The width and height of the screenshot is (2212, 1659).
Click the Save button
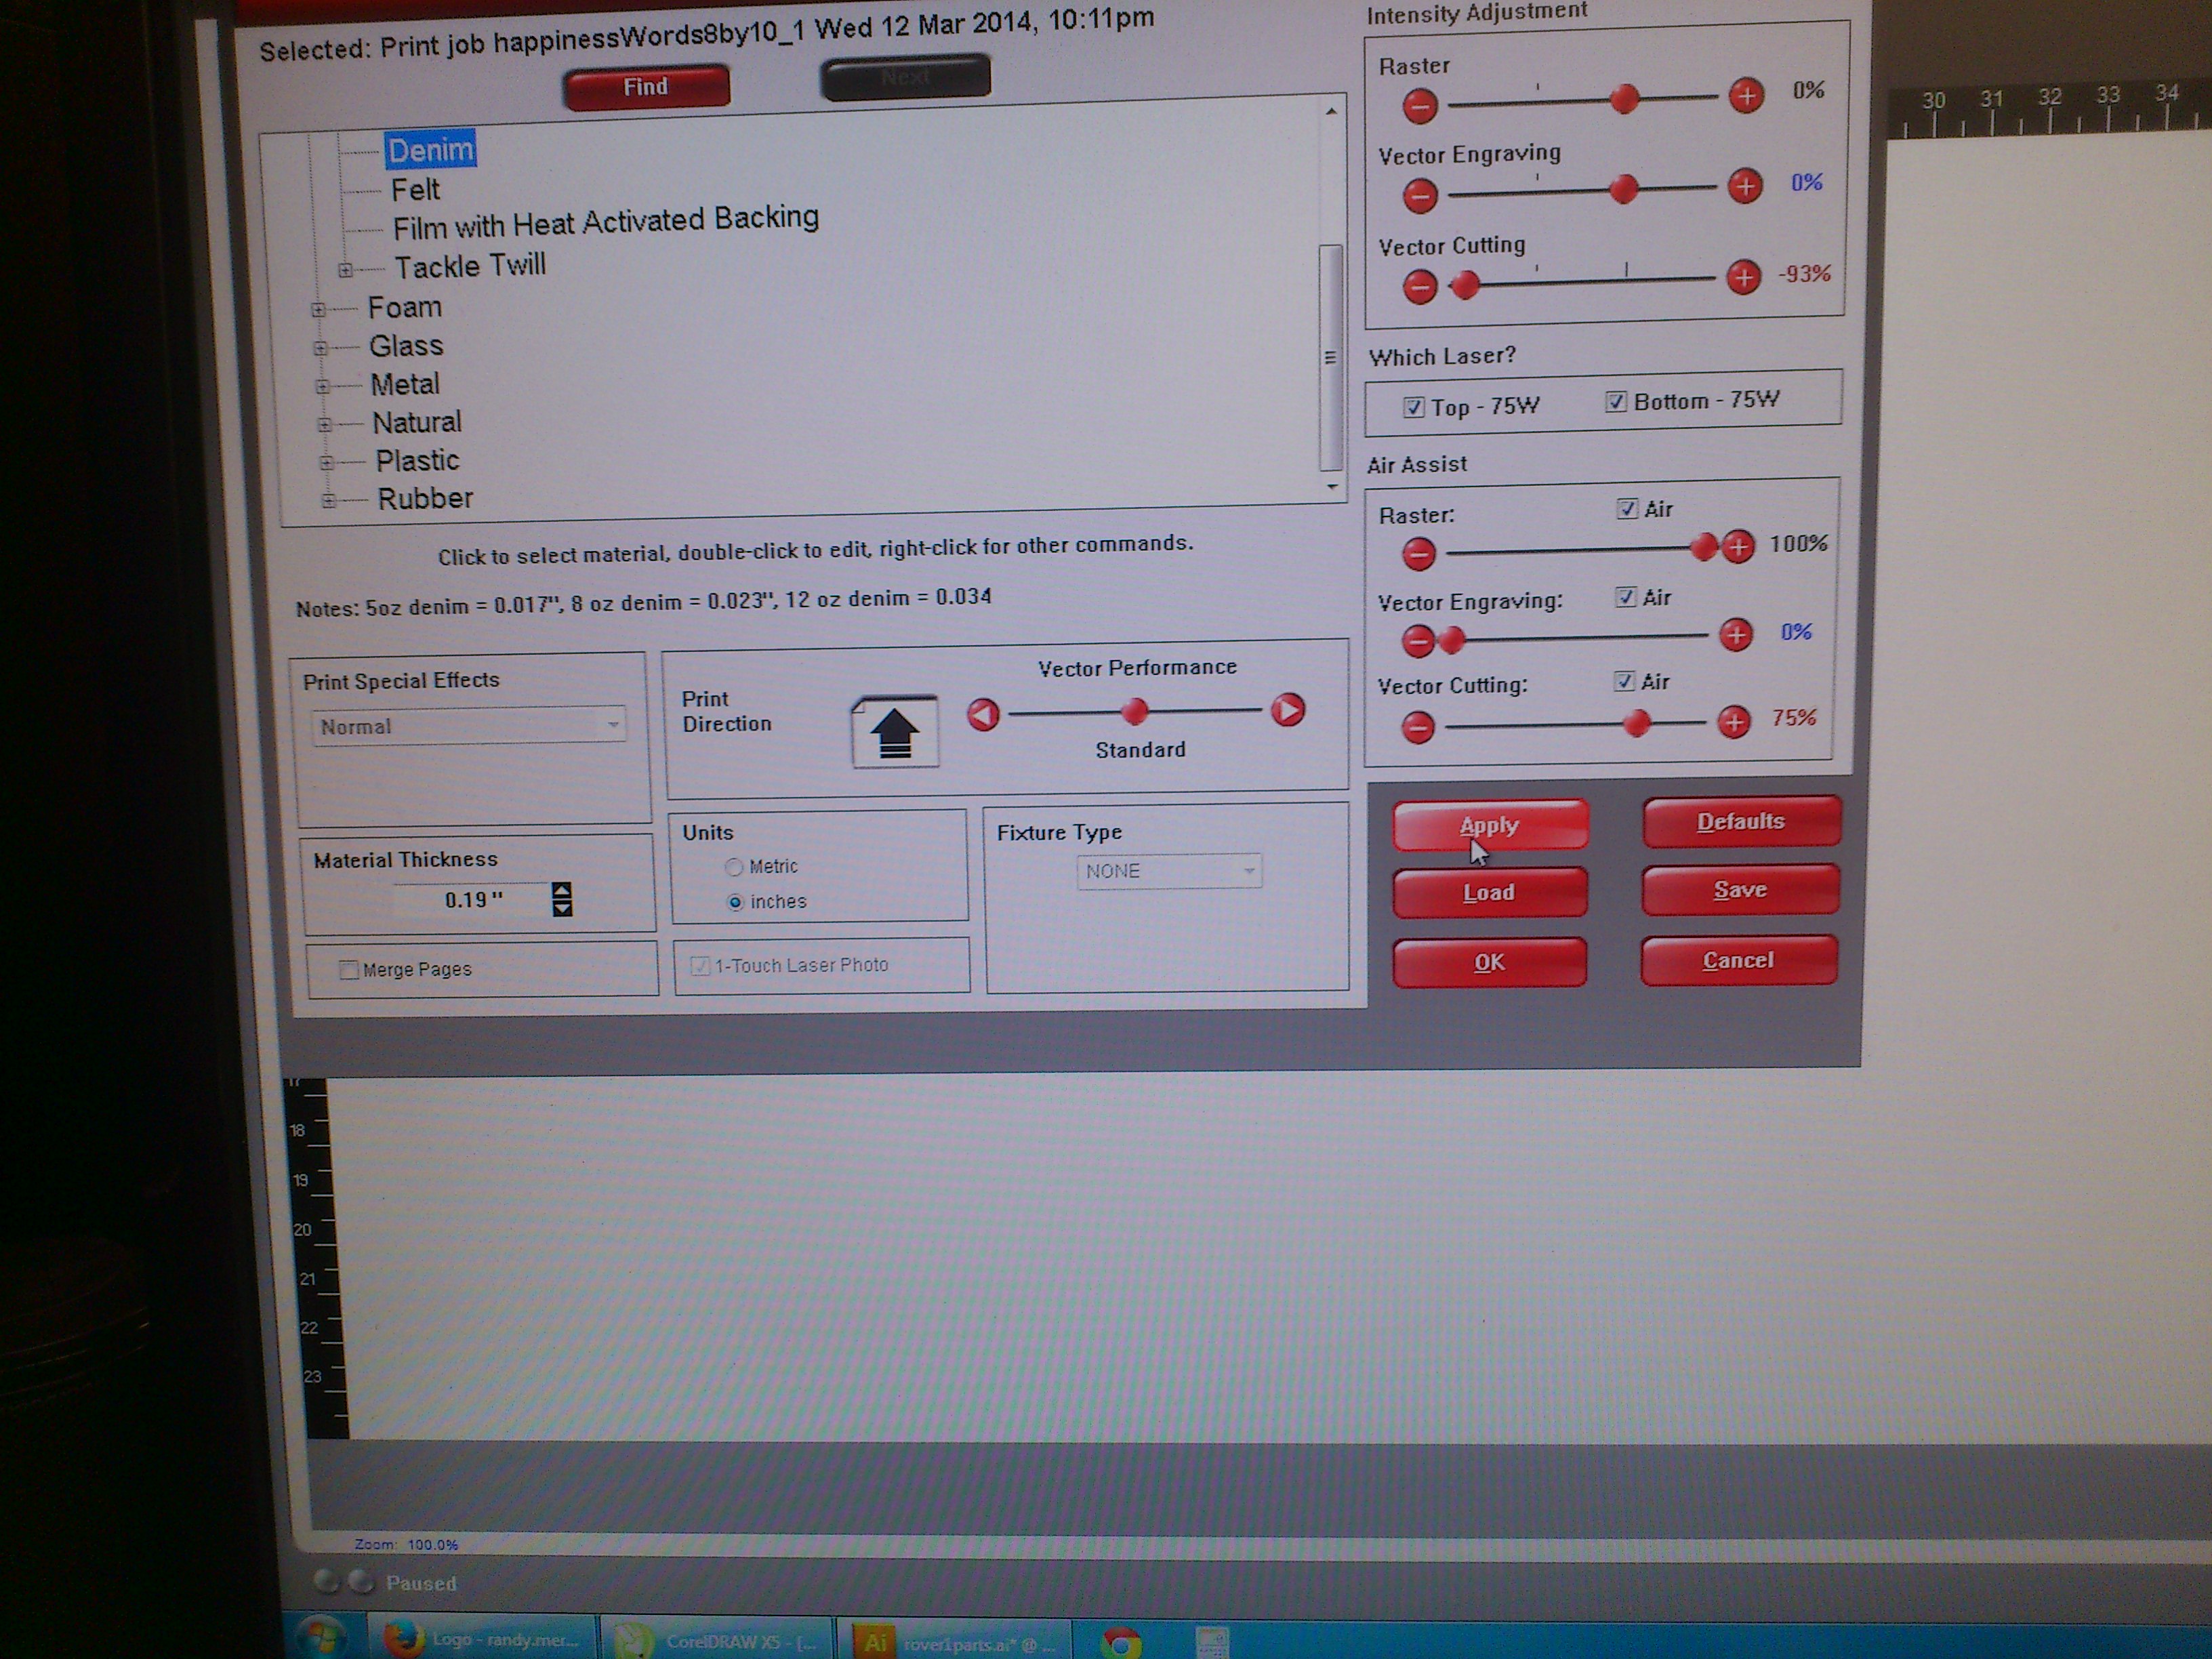point(1740,890)
